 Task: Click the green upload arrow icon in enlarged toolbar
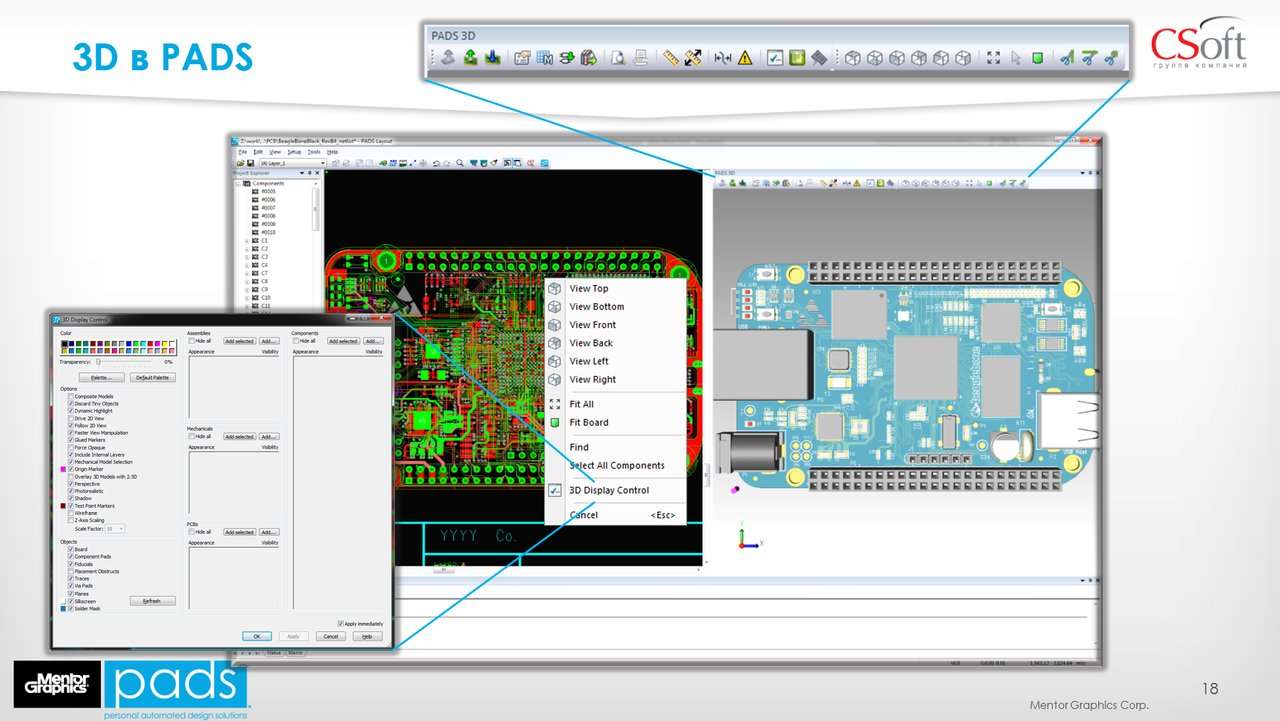[470, 58]
